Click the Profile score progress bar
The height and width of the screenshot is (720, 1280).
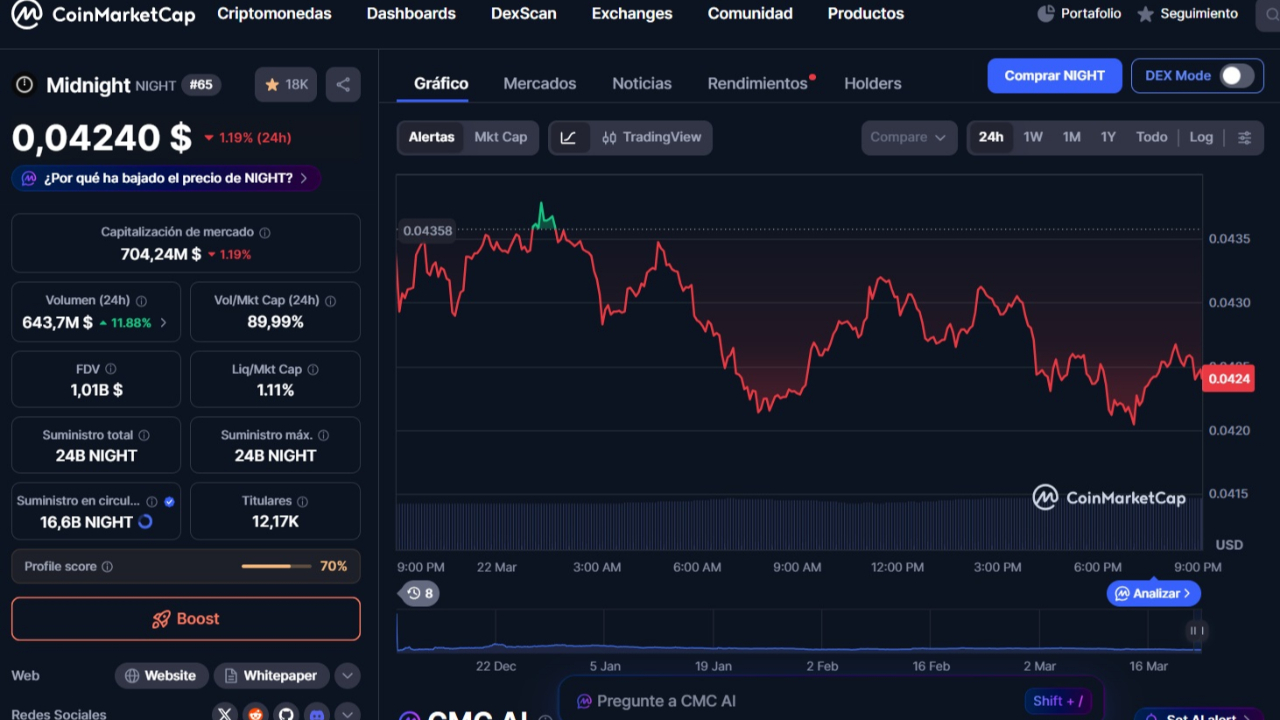[x=275, y=567]
